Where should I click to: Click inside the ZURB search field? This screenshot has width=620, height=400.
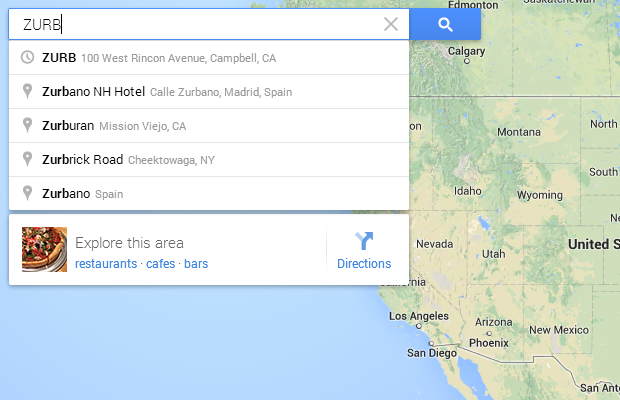(198, 25)
